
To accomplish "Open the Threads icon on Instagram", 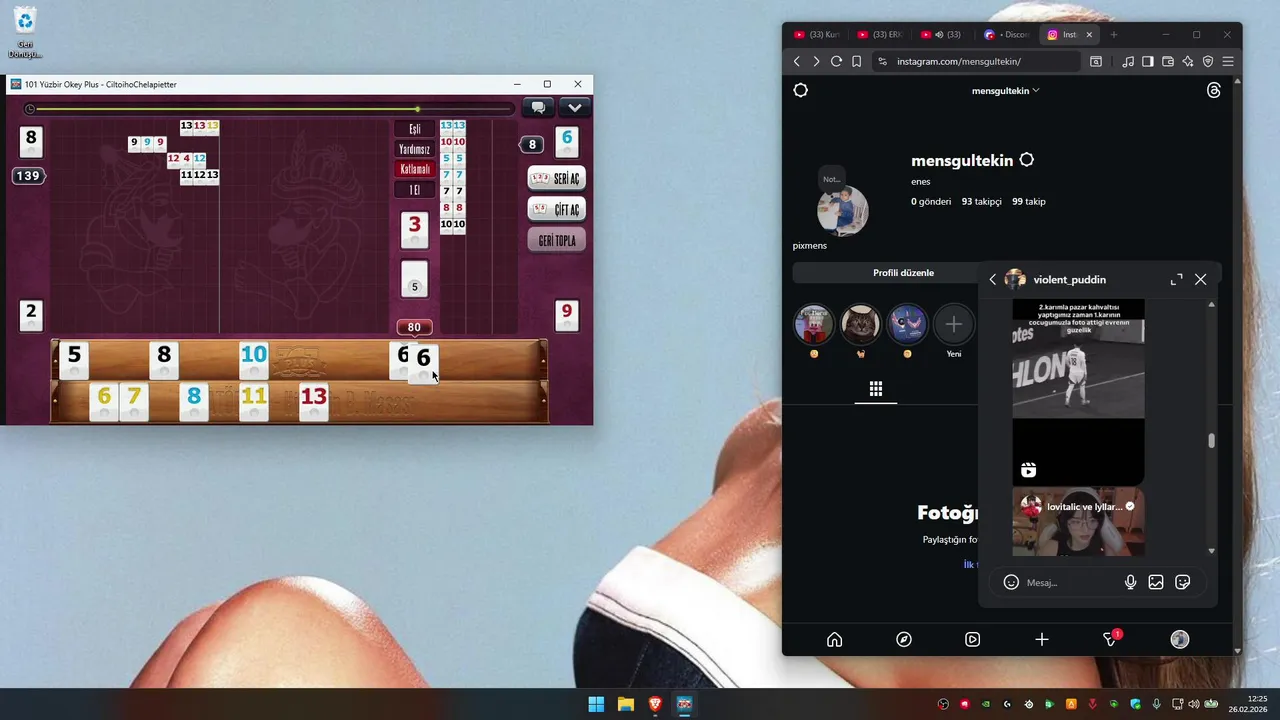I will 1214,90.
